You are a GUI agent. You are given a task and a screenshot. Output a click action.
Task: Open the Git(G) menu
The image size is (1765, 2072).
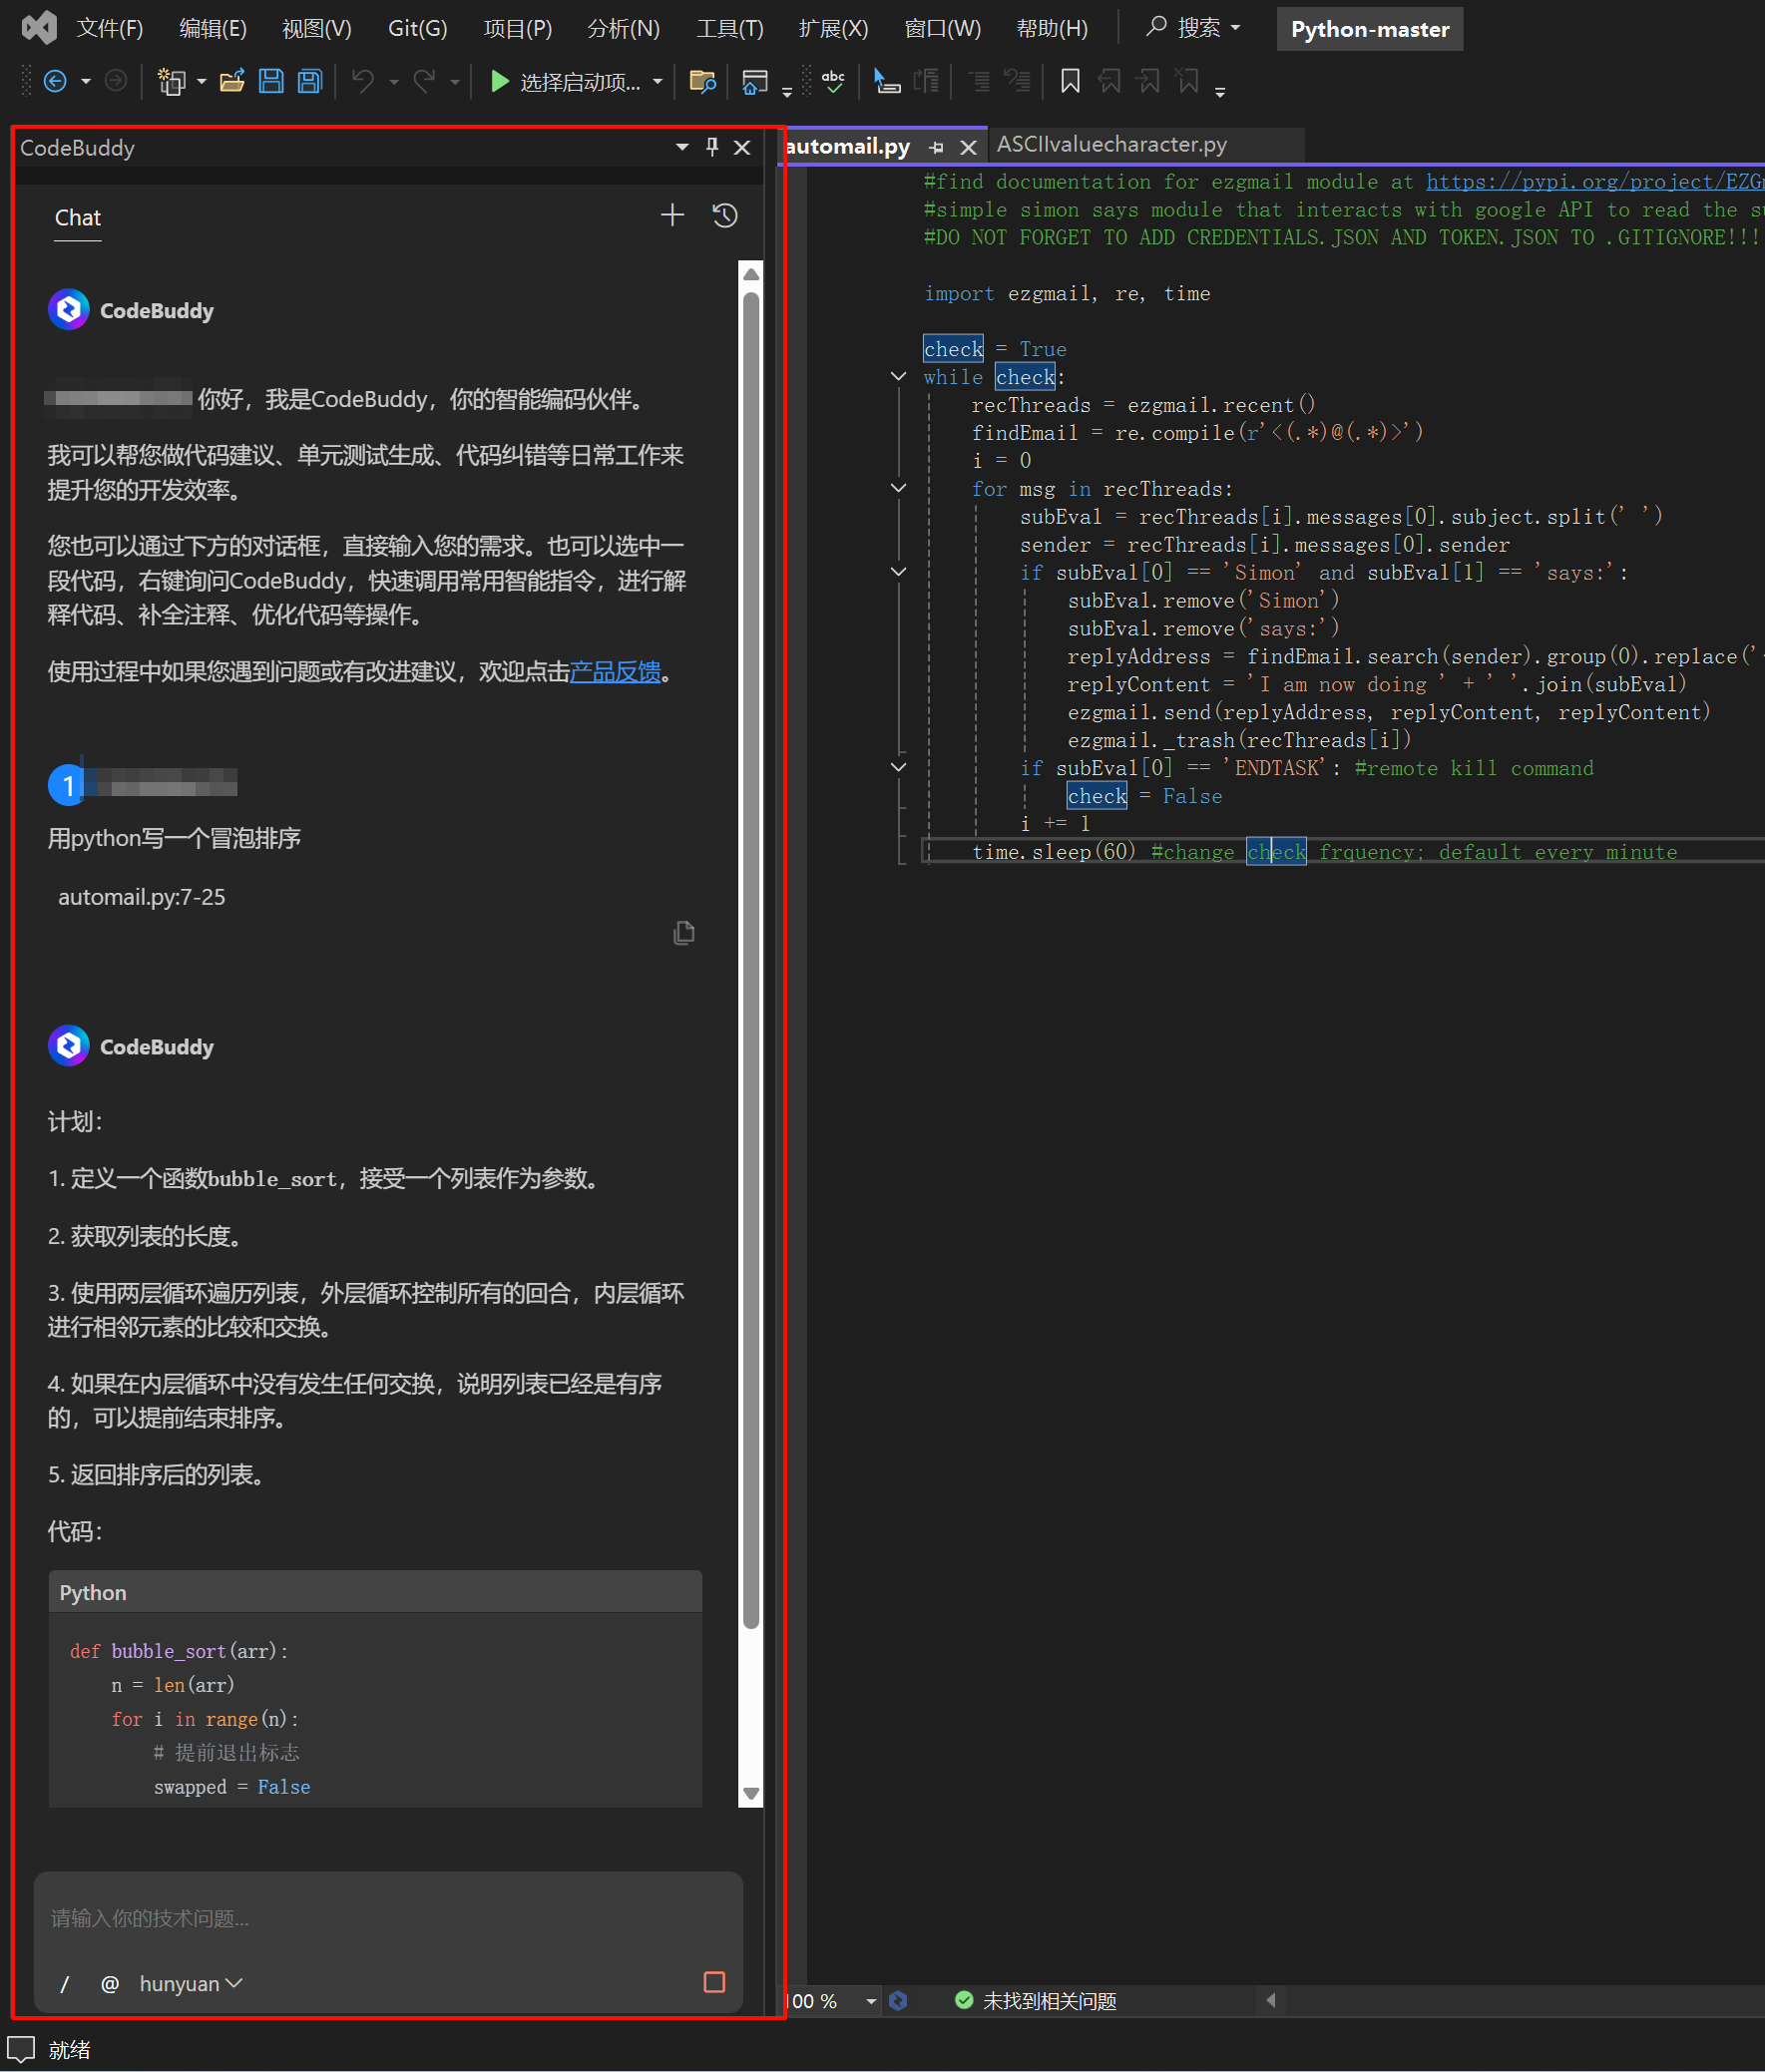tap(417, 28)
